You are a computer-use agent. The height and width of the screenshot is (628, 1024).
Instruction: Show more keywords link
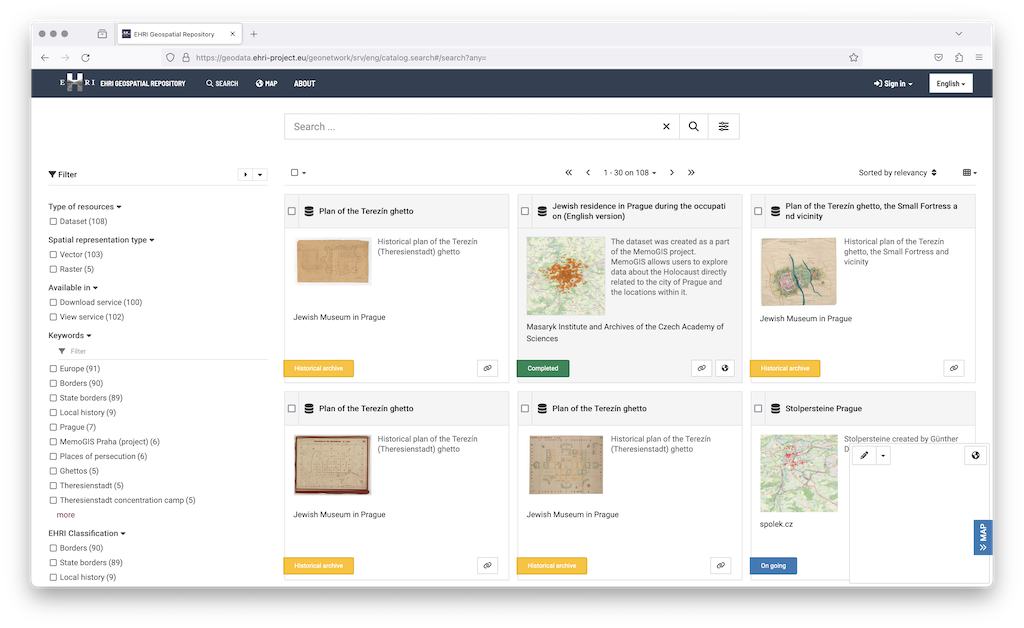[x=65, y=515]
